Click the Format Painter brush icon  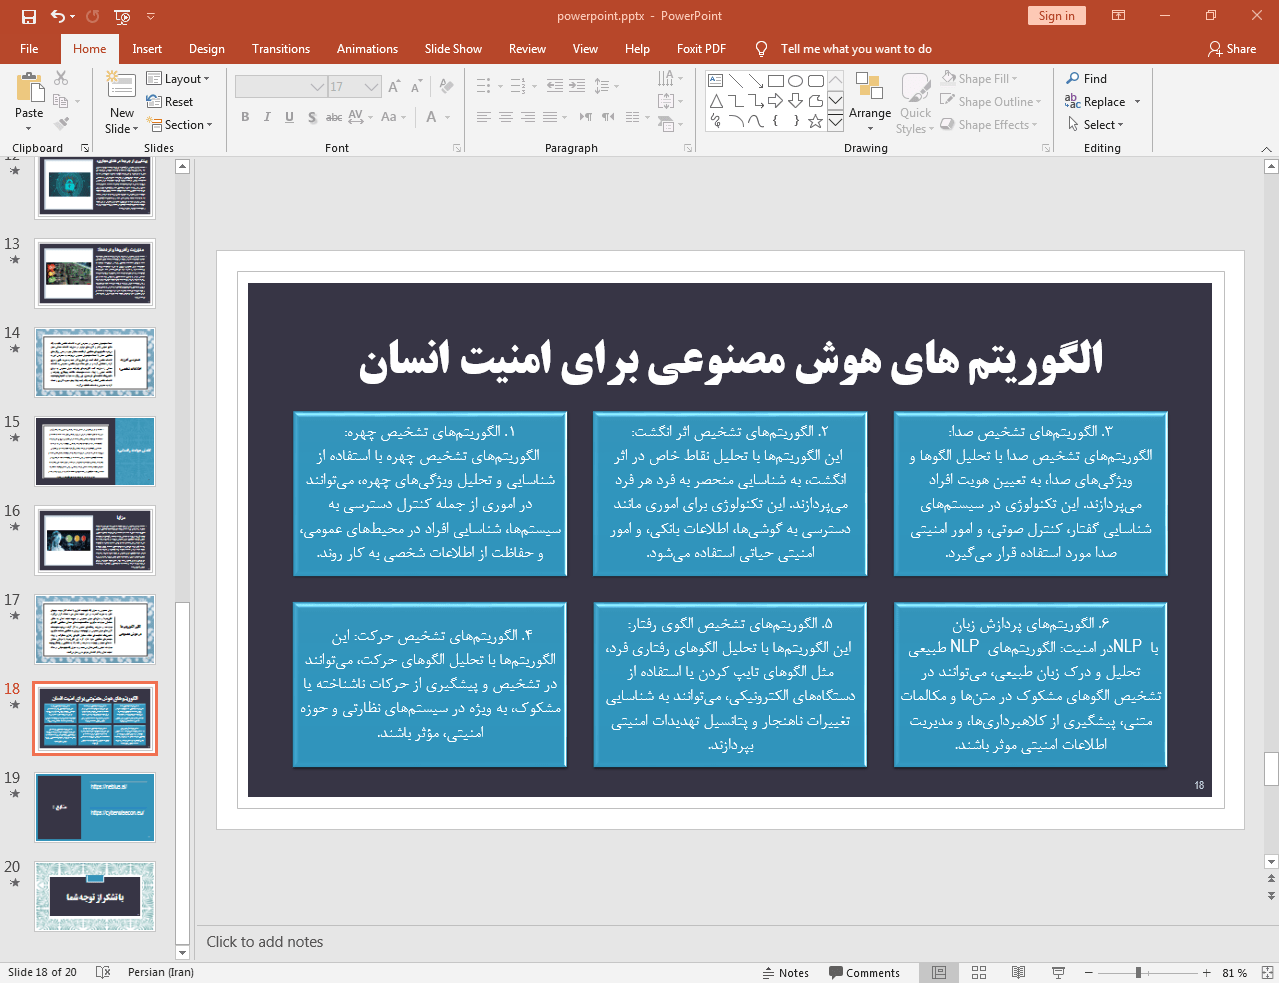[x=61, y=124]
